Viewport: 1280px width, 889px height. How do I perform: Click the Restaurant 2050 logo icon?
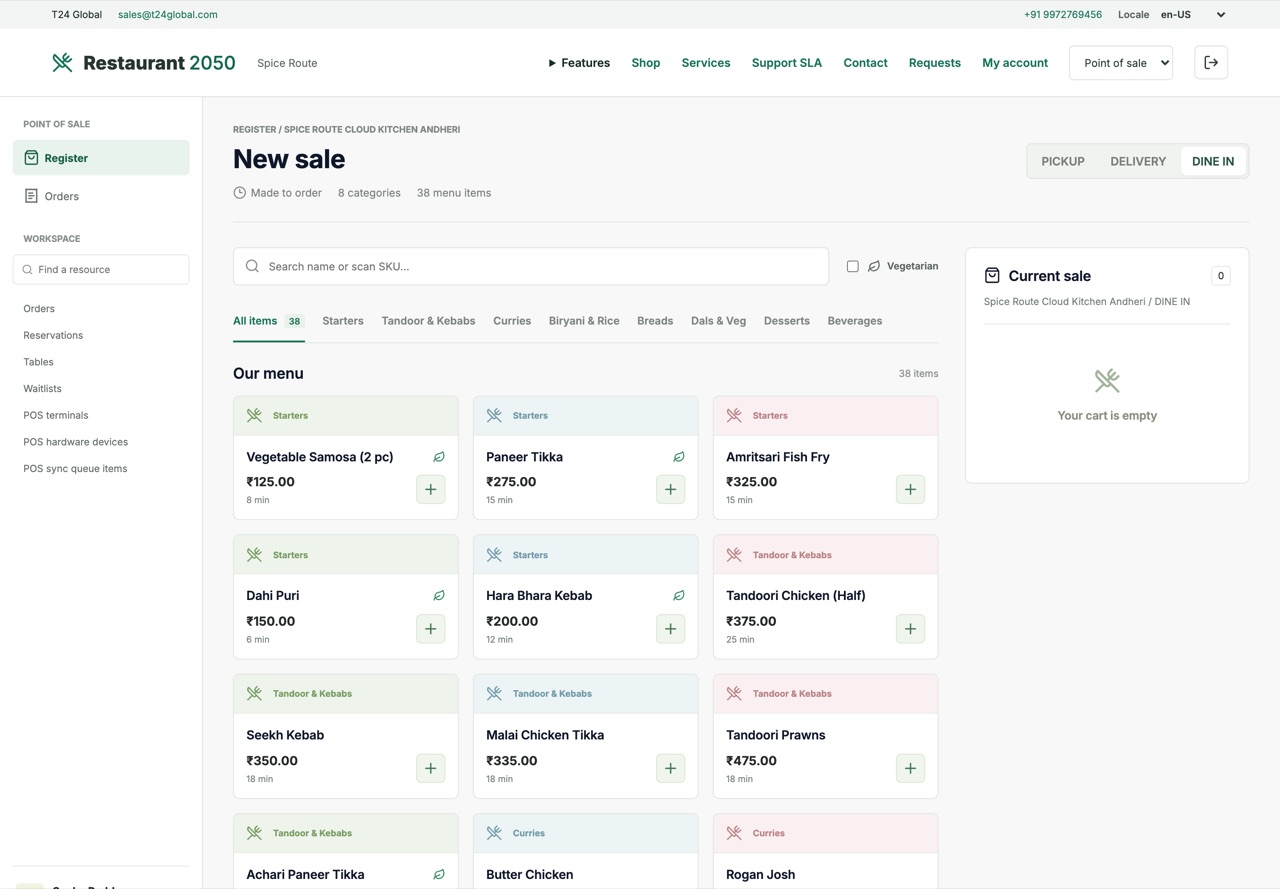pyautogui.click(x=62, y=63)
